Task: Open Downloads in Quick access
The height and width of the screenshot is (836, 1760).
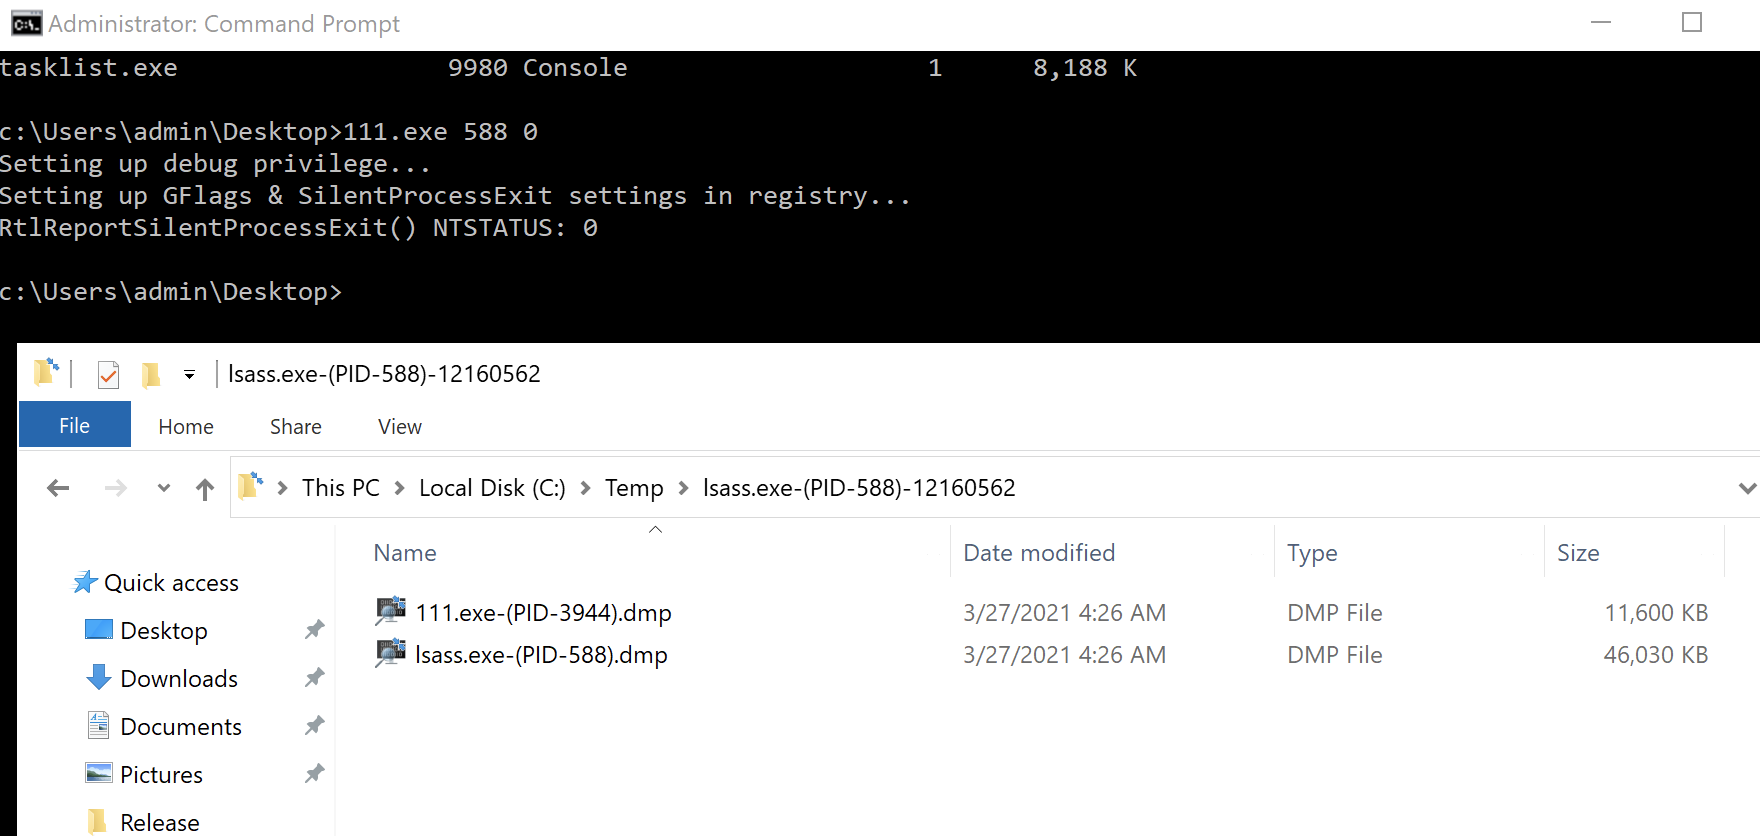Action: [x=179, y=679]
